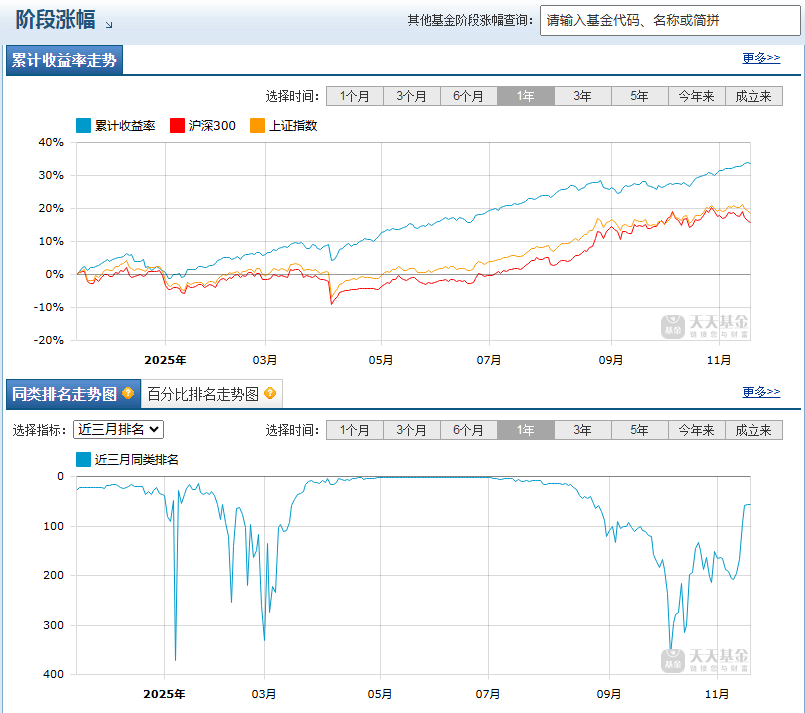Viewport: 805px width, 713px height.
Task: Click the -20% axis label on return chart
Action: point(49,340)
